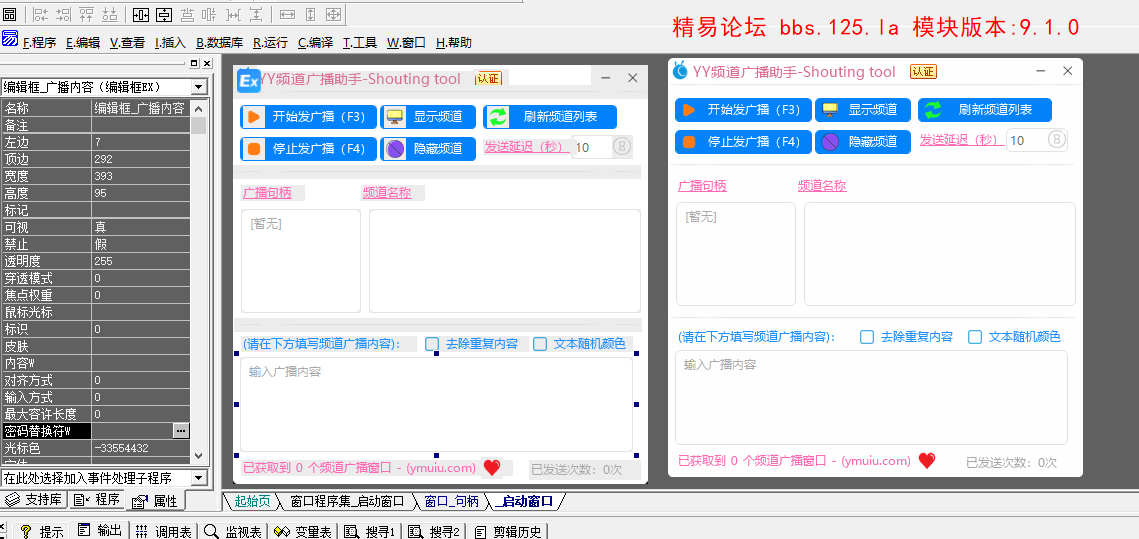Open the 监视表 bottom tab
Viewport: 1139px width, 539px height.
tap(235, 532)
